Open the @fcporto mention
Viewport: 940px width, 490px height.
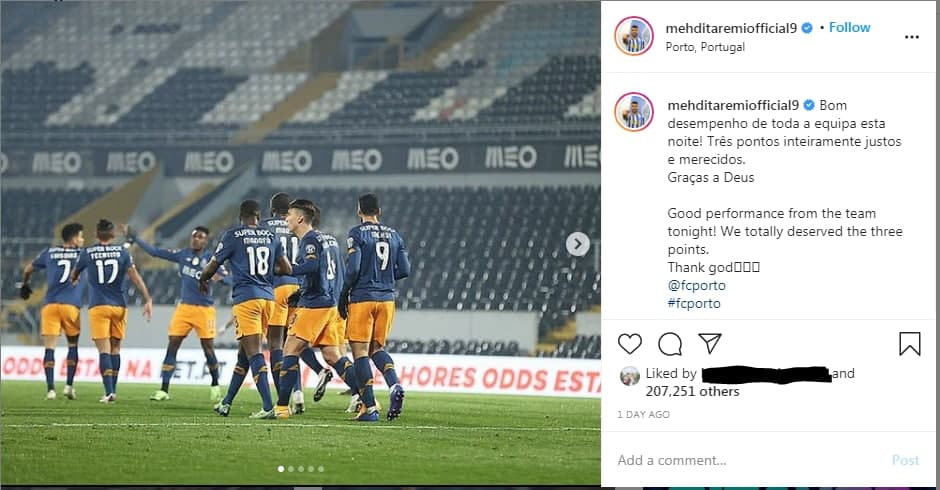697,285
